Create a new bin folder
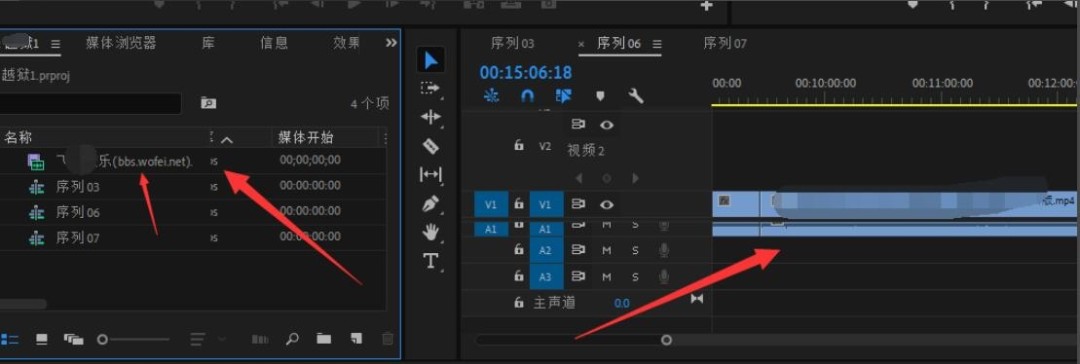This screenshot has width=1080, height=364. [324, 338]
